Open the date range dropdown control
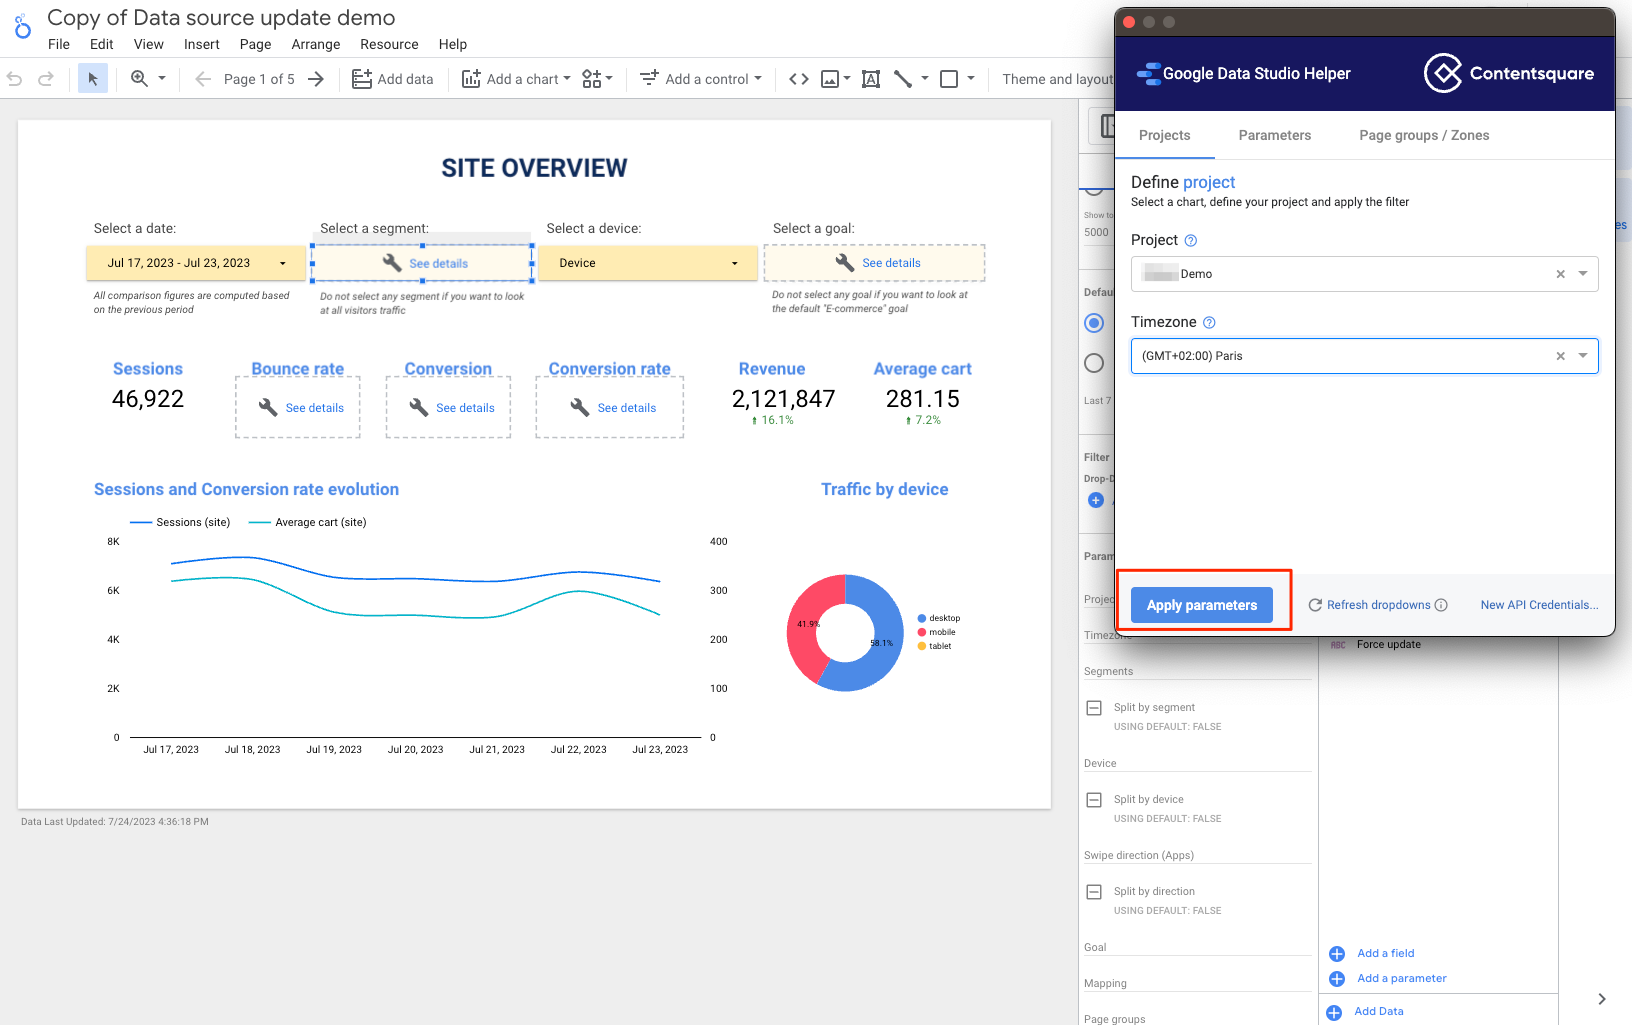The height and width of the screenshot is (1025, 1632). (x=196, y=263)
